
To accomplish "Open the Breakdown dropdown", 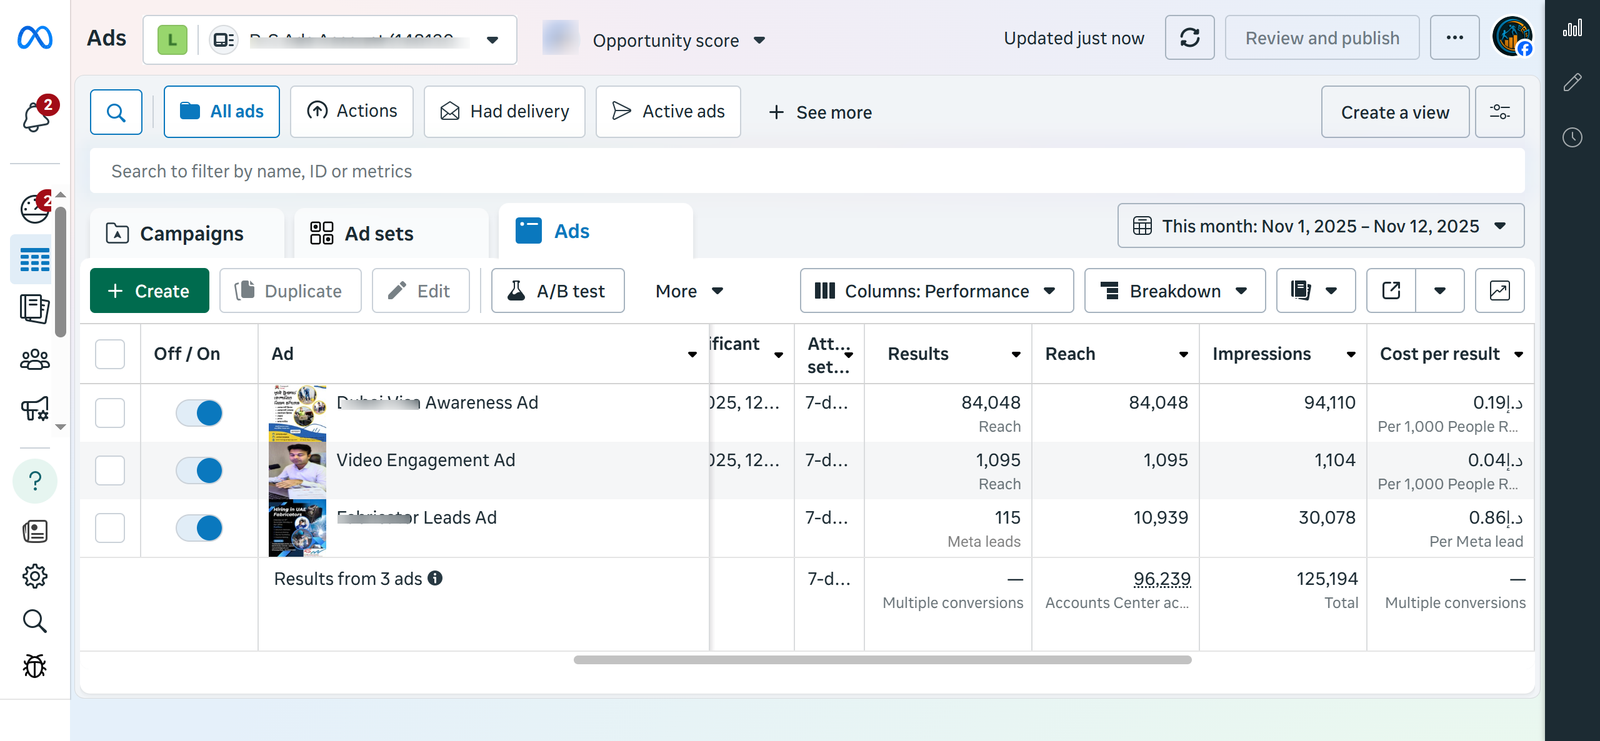I will click(x=1175, y=291).
